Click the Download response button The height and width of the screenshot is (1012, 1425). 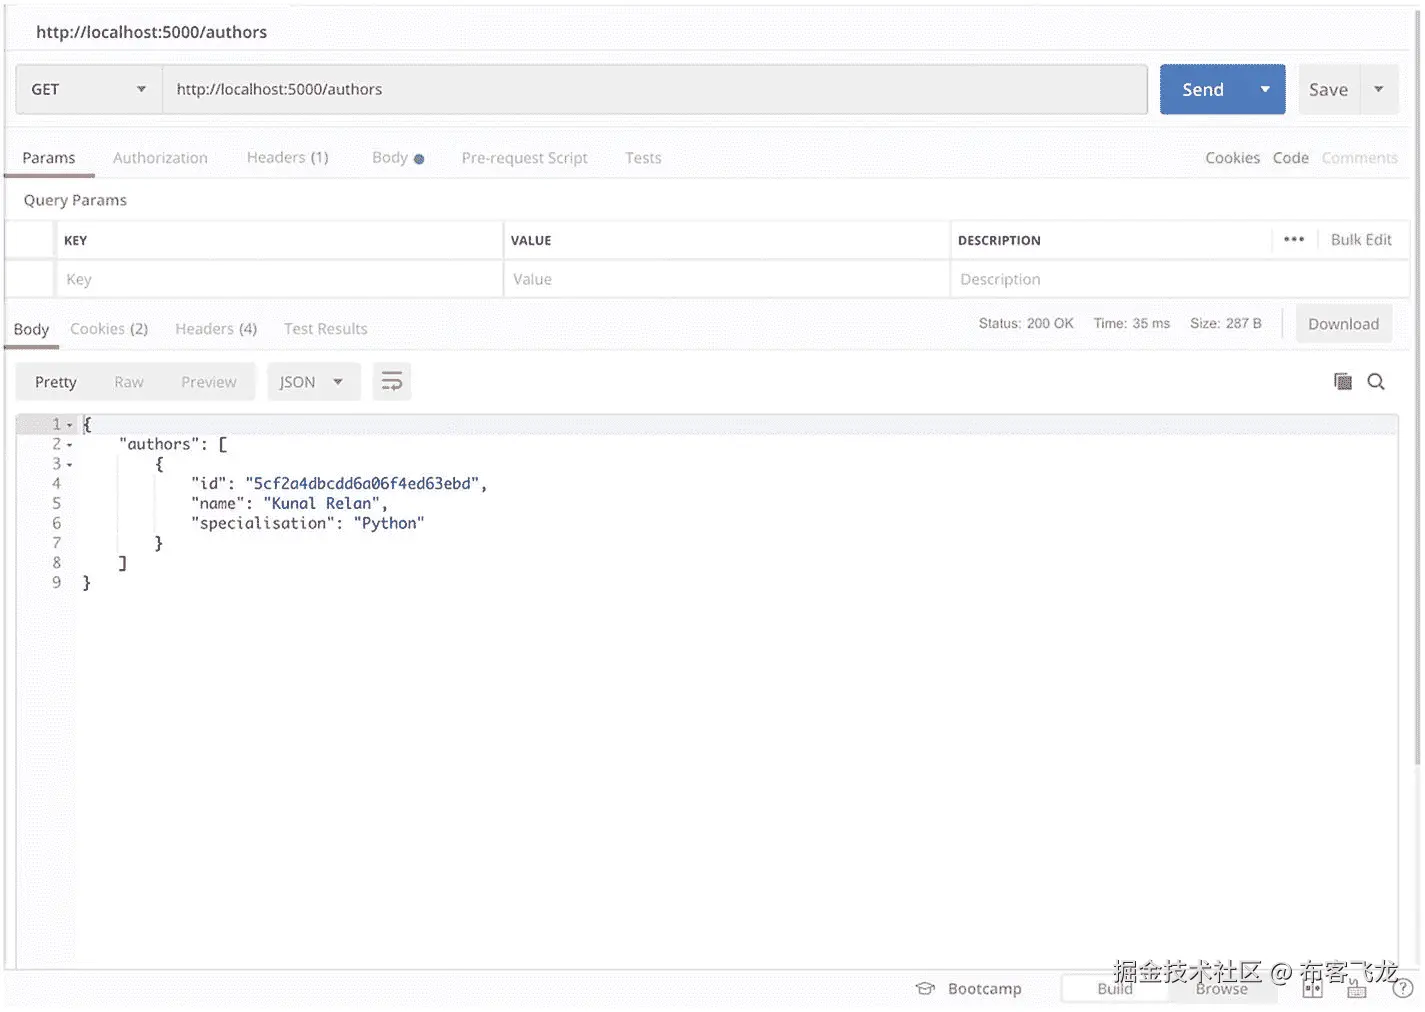pos(1344,324)
